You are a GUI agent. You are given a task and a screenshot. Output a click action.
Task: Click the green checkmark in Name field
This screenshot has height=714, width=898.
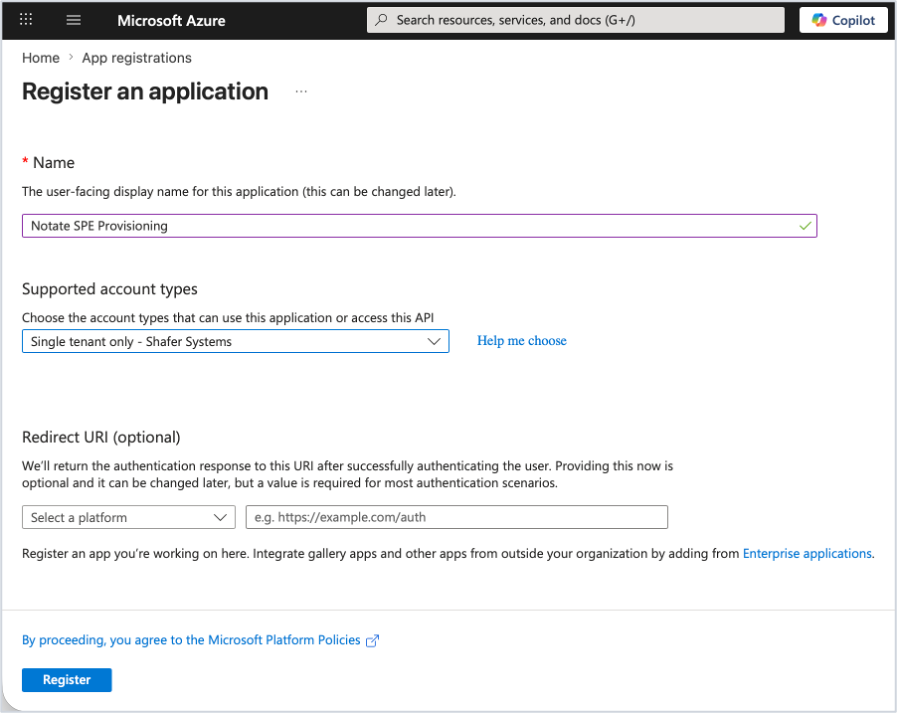pyautogui.click(x=805, y=226)
